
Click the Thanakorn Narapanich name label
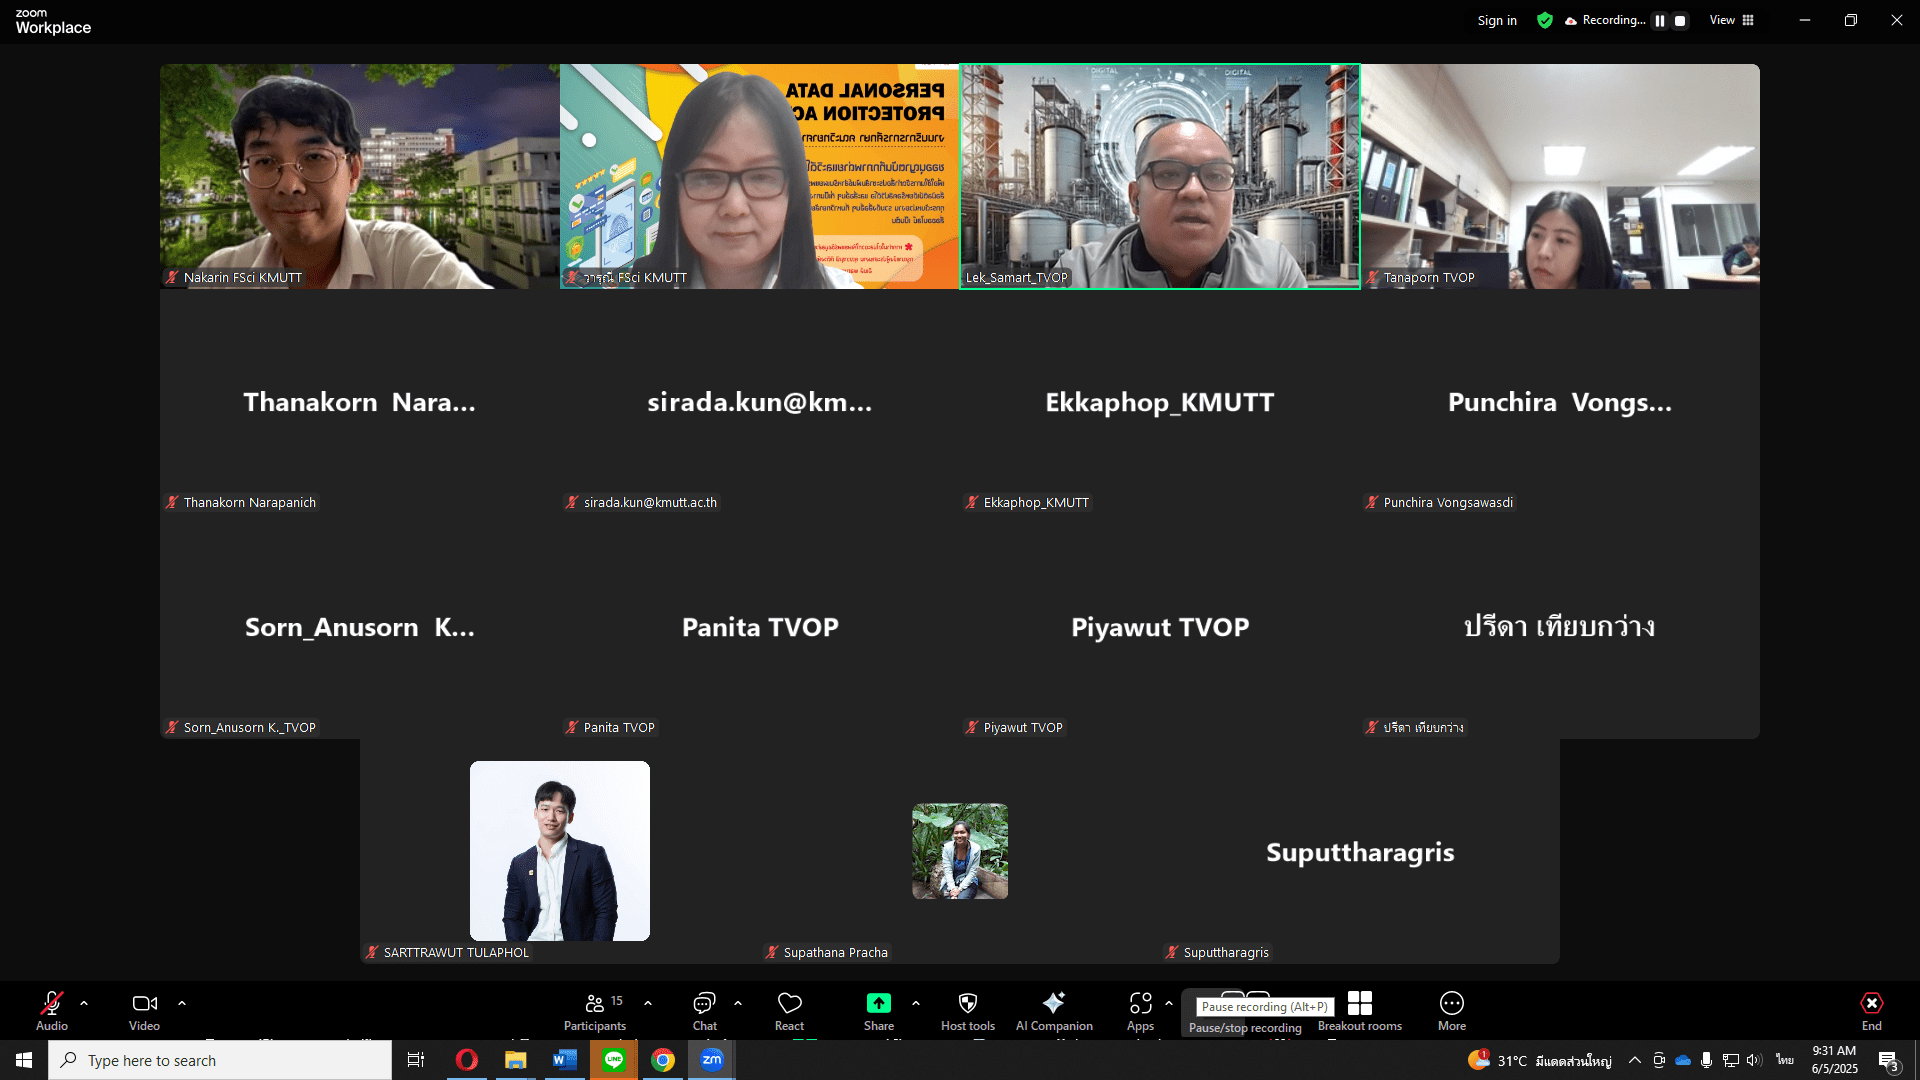tap(249, 503)
